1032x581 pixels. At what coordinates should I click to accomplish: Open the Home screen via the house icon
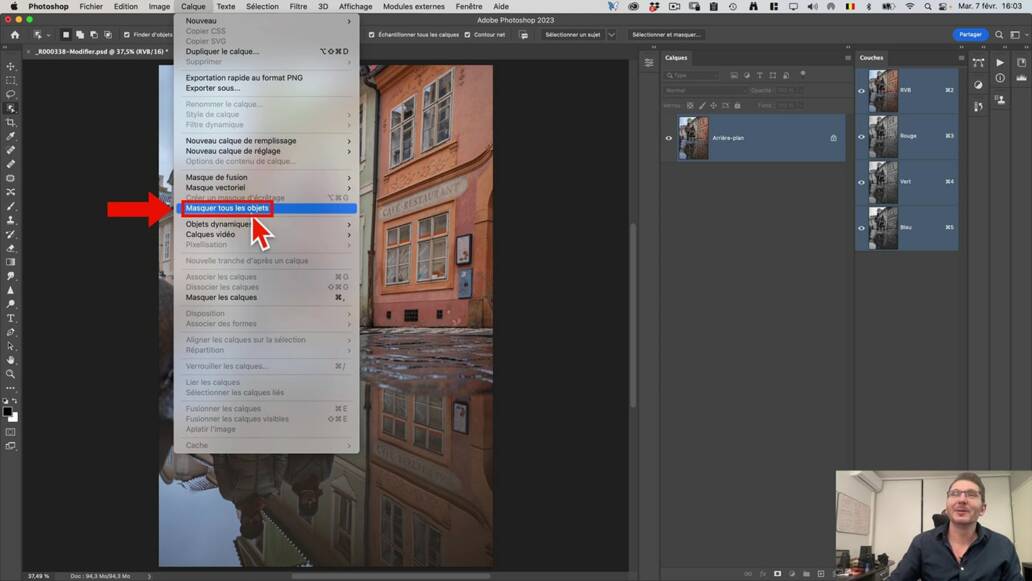point(14,33)
